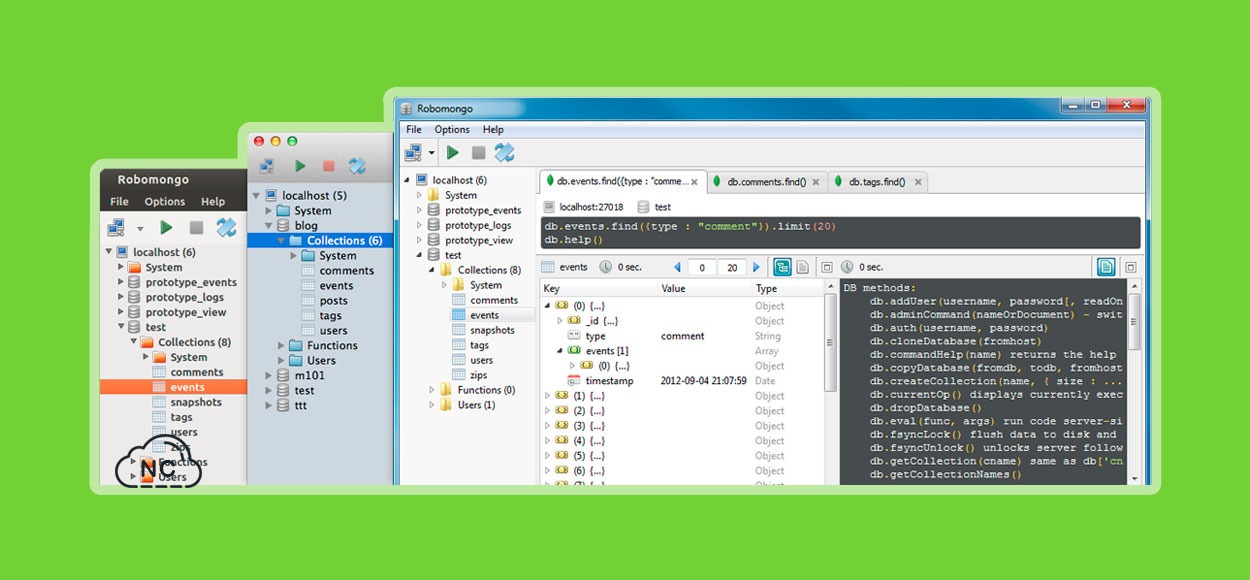Maximize the events result pane with the square icon
Image resolution: width=1250 pixels, height=580 pixels.
pyautogui.click(x=826, y=267)
